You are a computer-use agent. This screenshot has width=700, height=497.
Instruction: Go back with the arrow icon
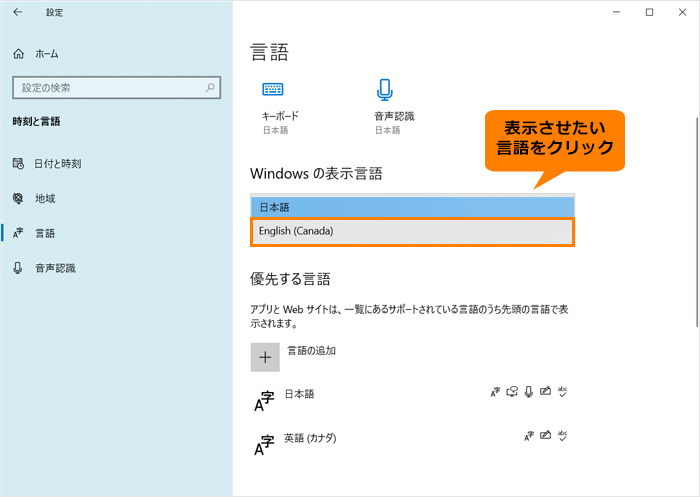coord(18,12)
